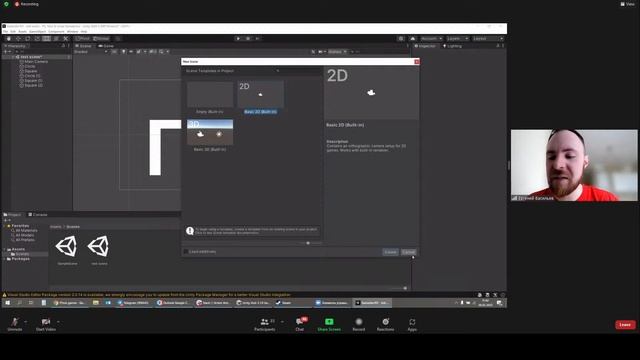Screen dimensions: 640x360
Task: Switch to the Game tab
Action: pos(106,46)
